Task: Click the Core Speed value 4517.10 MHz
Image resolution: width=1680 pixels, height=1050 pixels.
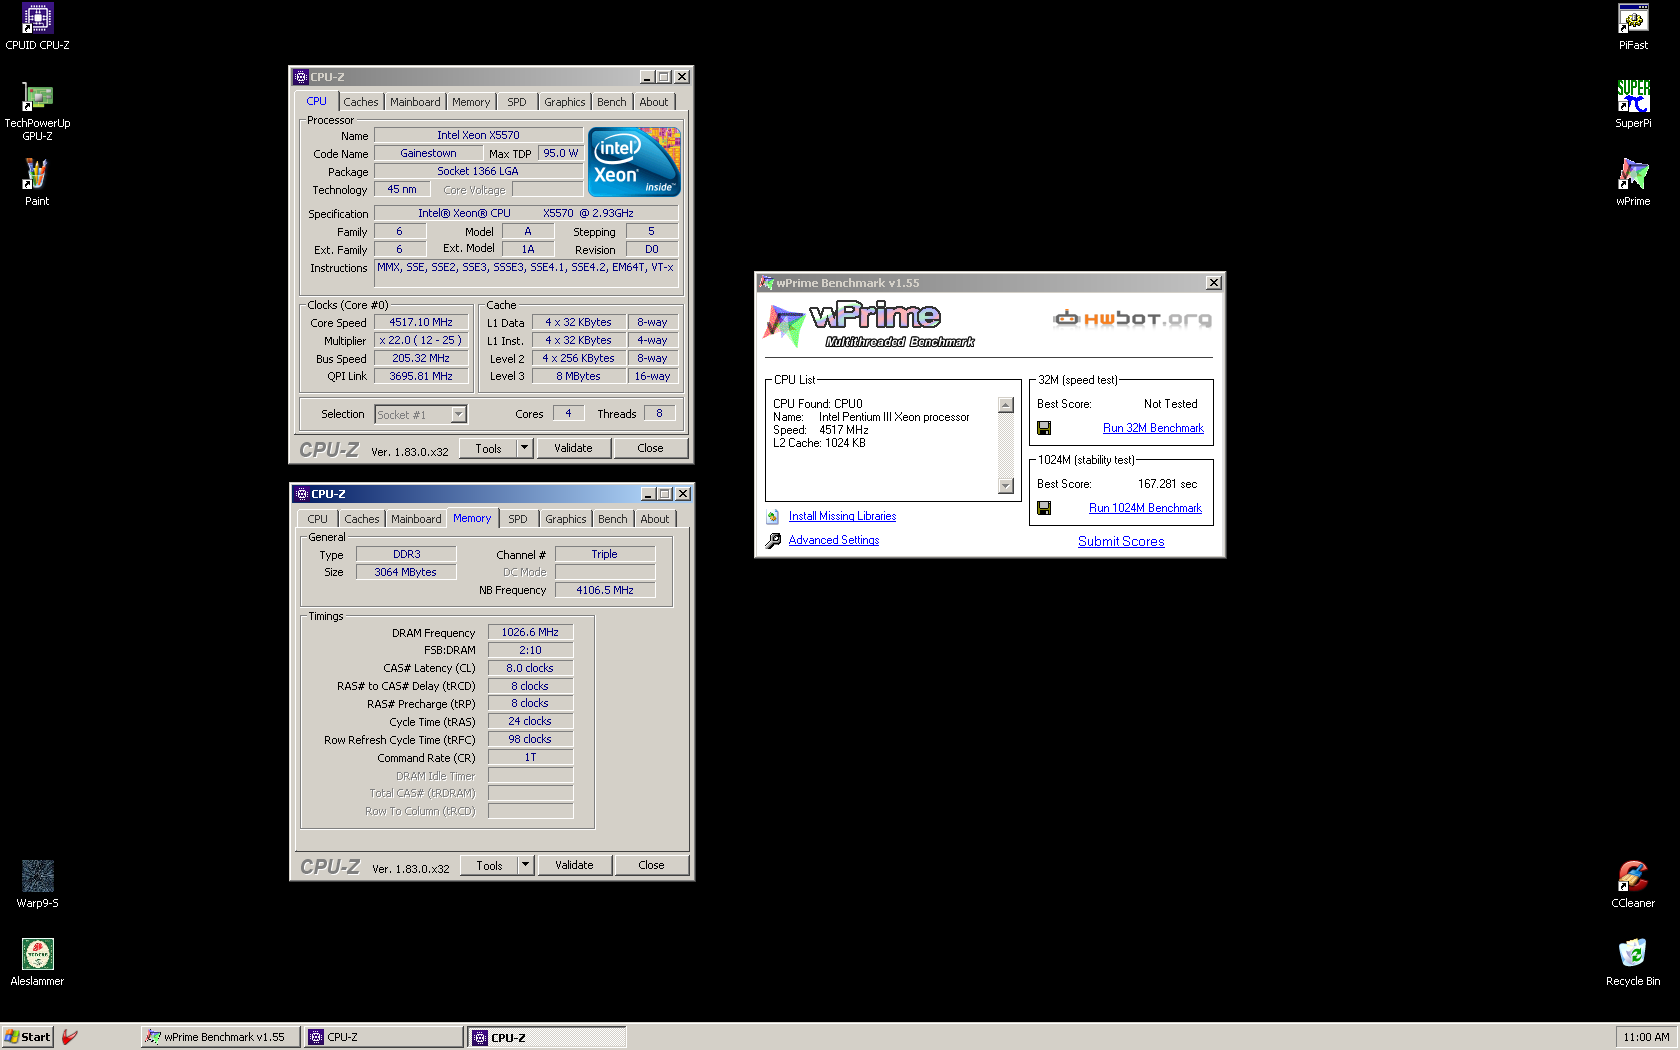Action: pos(421,322)
